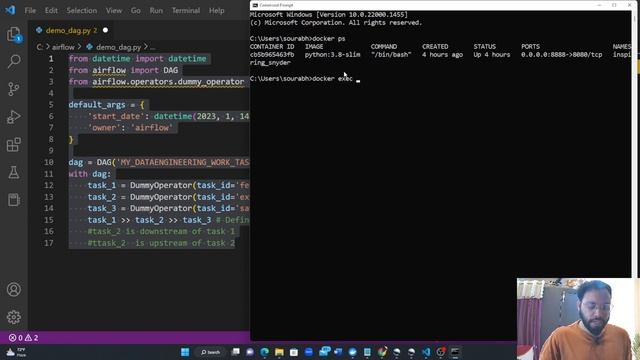The image size is (640, 360).
Task: Click the taskbar Search box
Action: click(x=210, y=352)
